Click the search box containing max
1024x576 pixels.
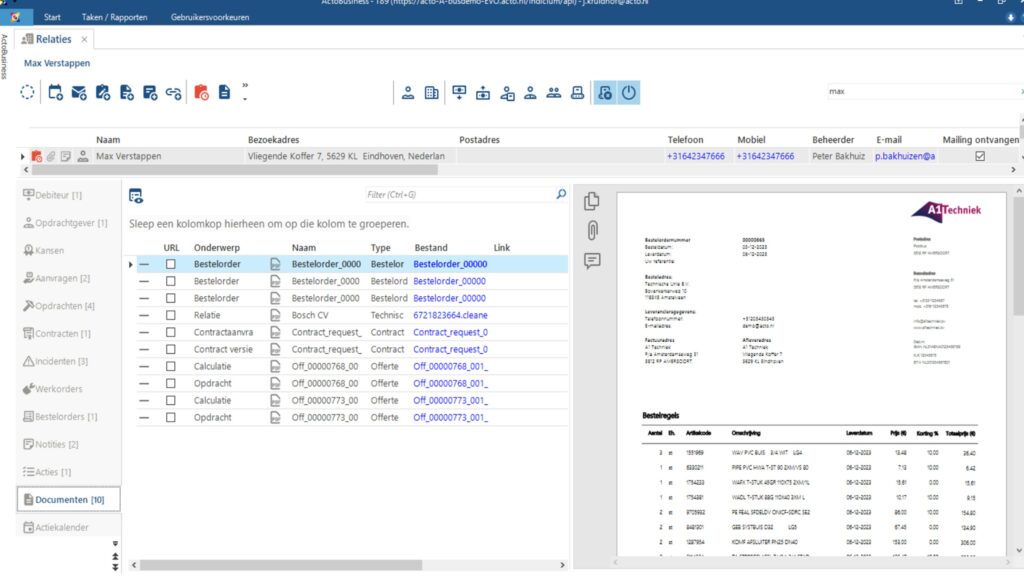pos(922,91)
